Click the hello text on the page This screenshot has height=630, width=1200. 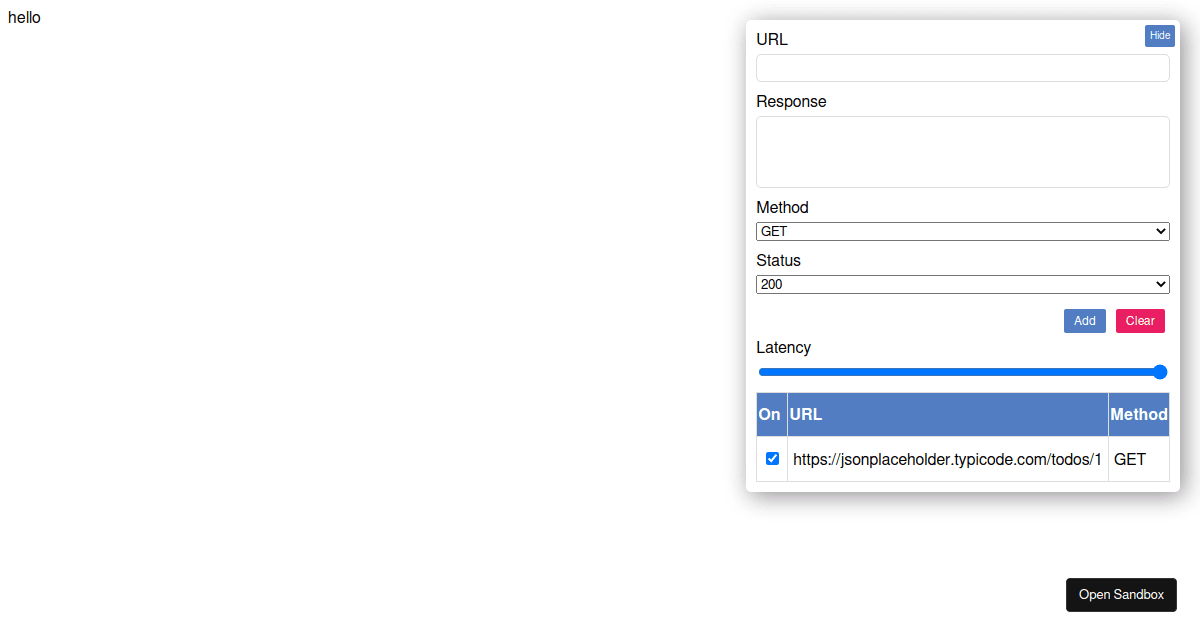pyautogui.click(x=24, y=17)
